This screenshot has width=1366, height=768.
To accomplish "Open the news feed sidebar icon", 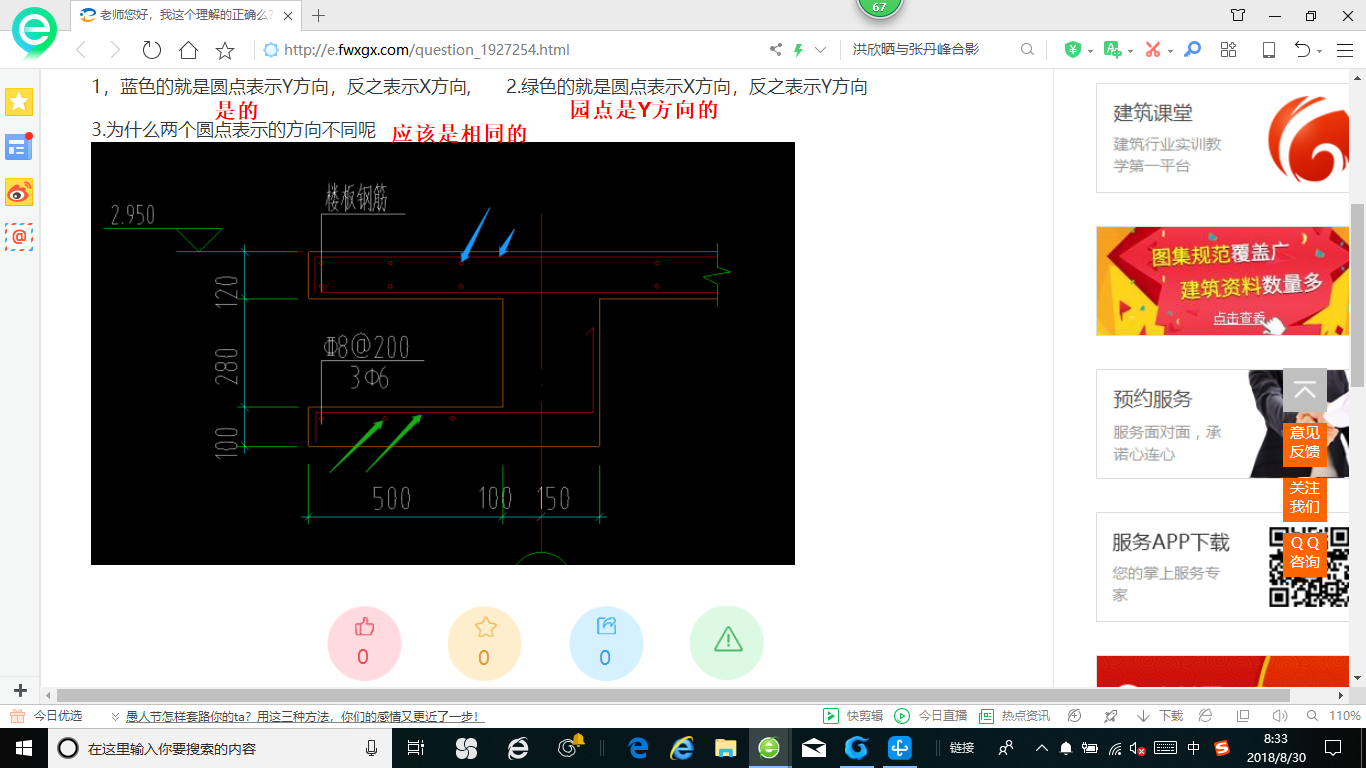I will tap(19, 147).
